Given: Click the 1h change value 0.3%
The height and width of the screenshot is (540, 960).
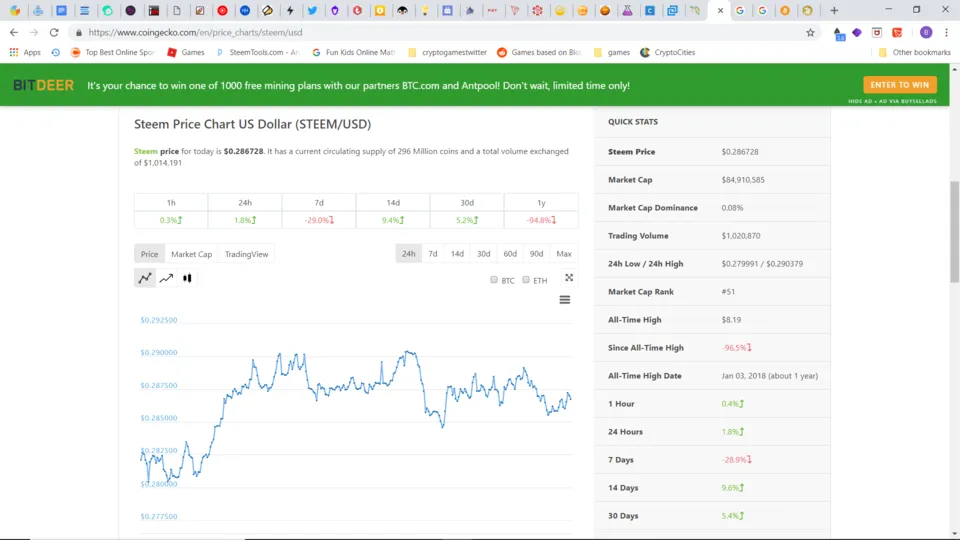Looking at the screenshot, I should (171, 220).
